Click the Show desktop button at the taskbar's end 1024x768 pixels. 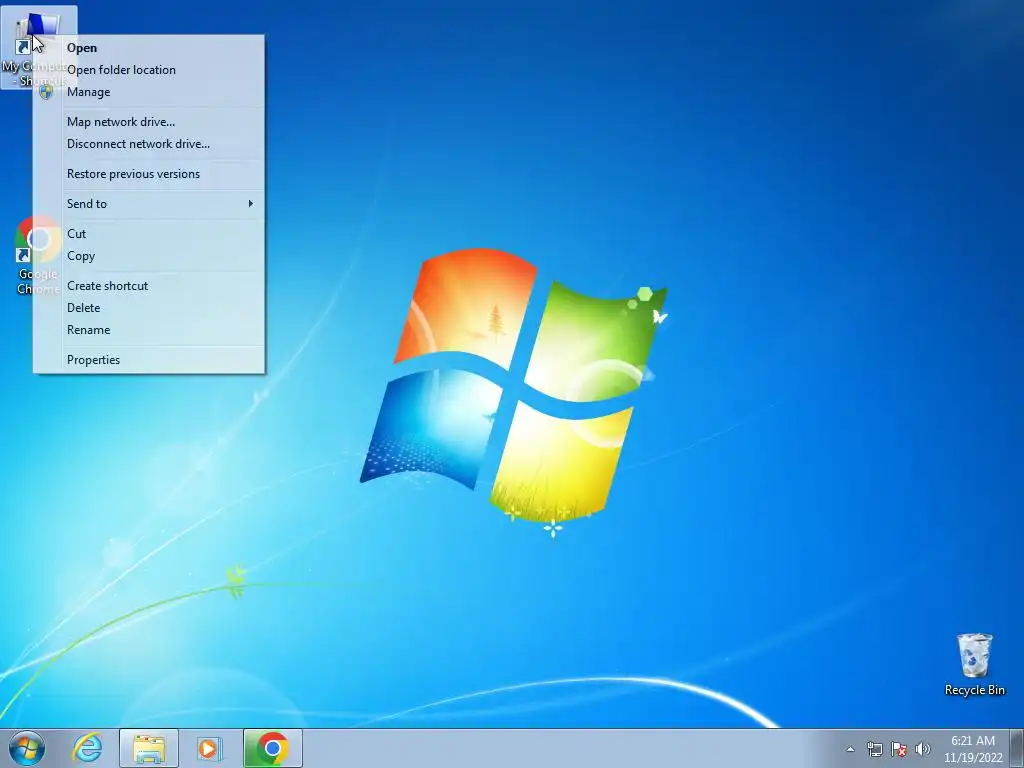point(1017,748)
